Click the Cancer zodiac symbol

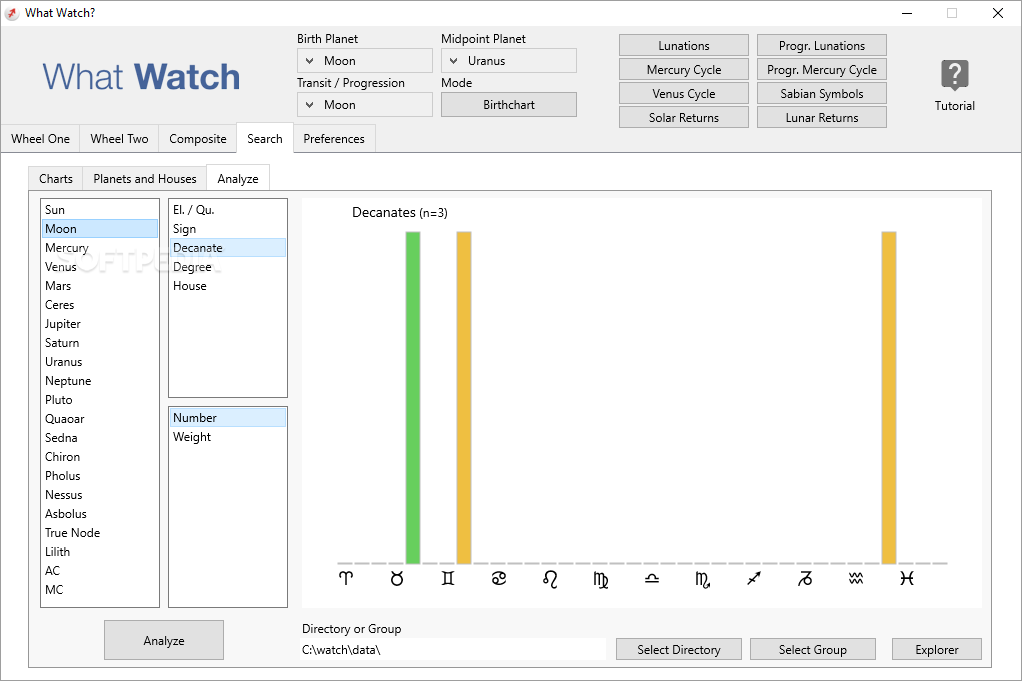[499, 578]
